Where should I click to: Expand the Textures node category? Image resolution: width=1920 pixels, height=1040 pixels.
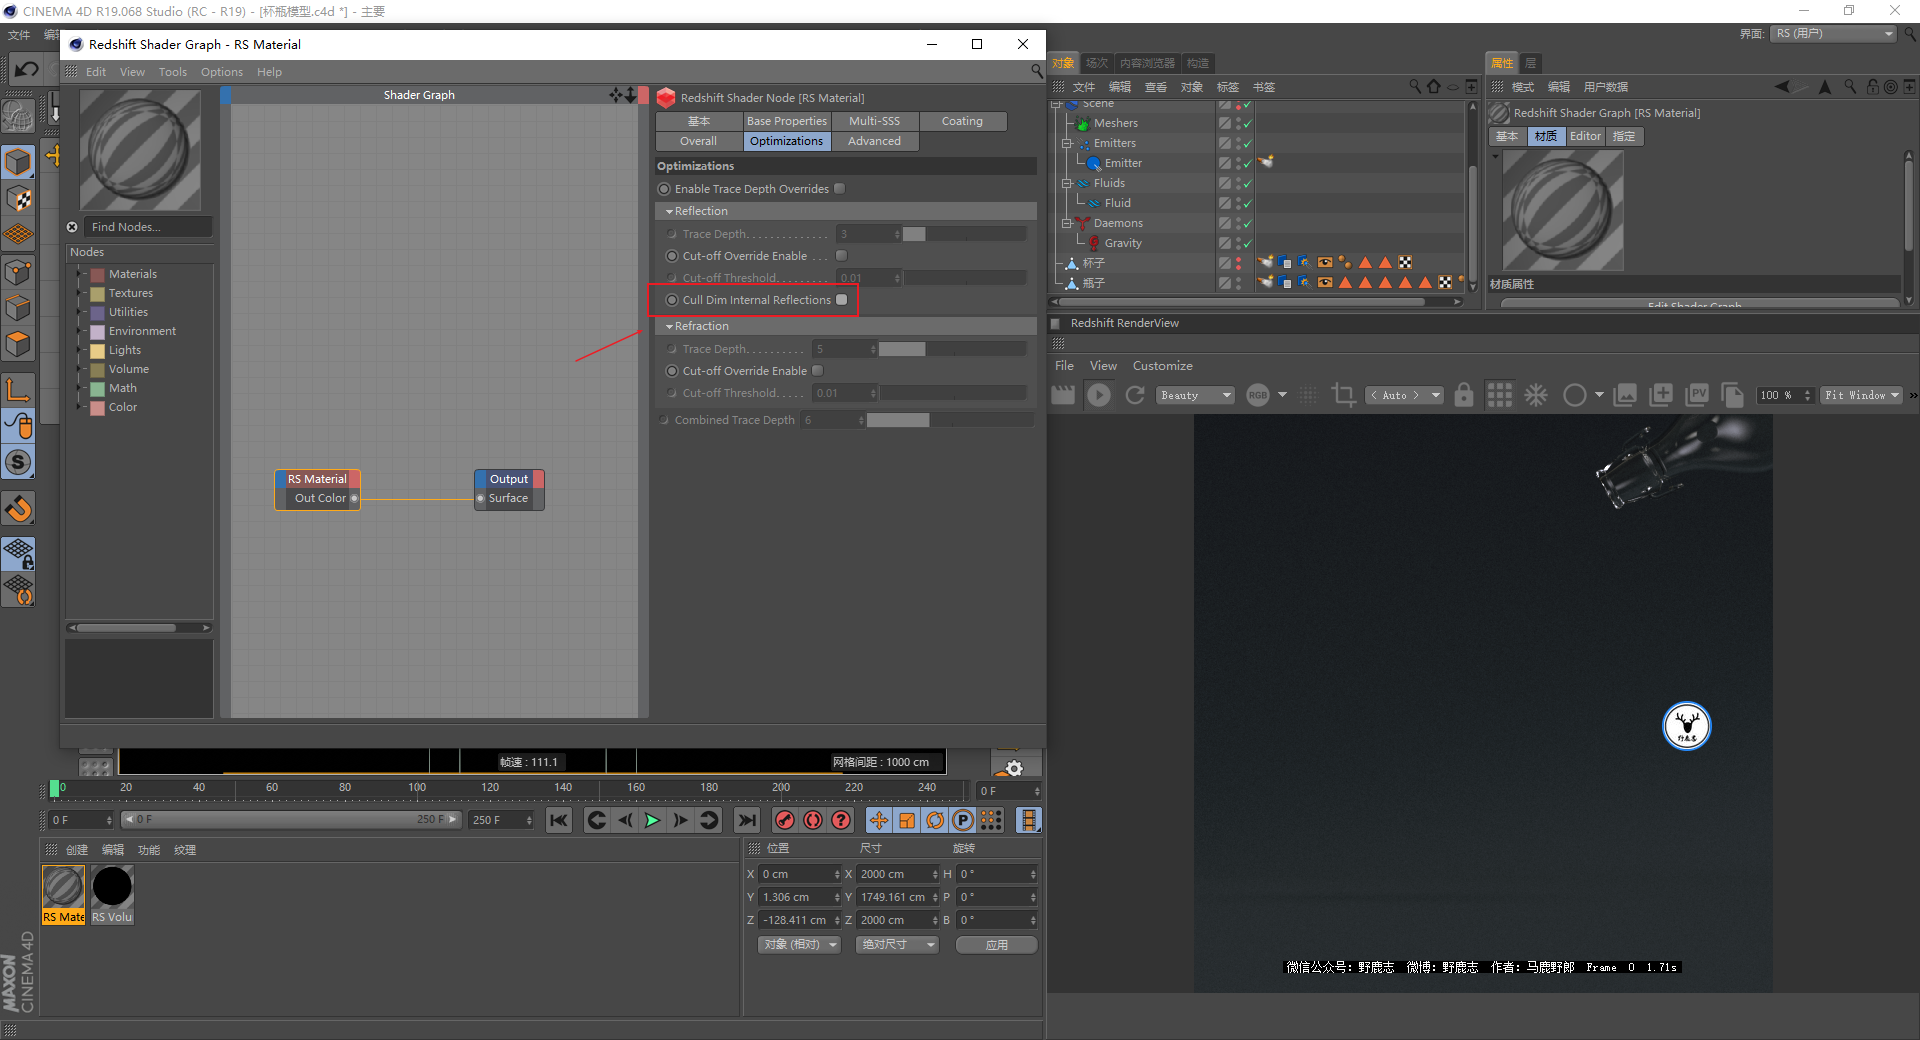pos(81,293)
